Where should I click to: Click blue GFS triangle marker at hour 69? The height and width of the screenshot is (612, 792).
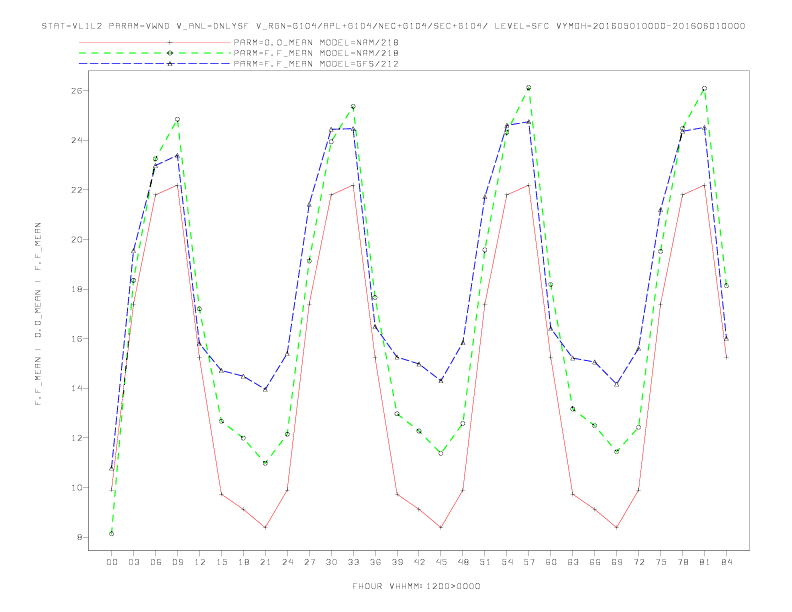click(x=617, y=384)
